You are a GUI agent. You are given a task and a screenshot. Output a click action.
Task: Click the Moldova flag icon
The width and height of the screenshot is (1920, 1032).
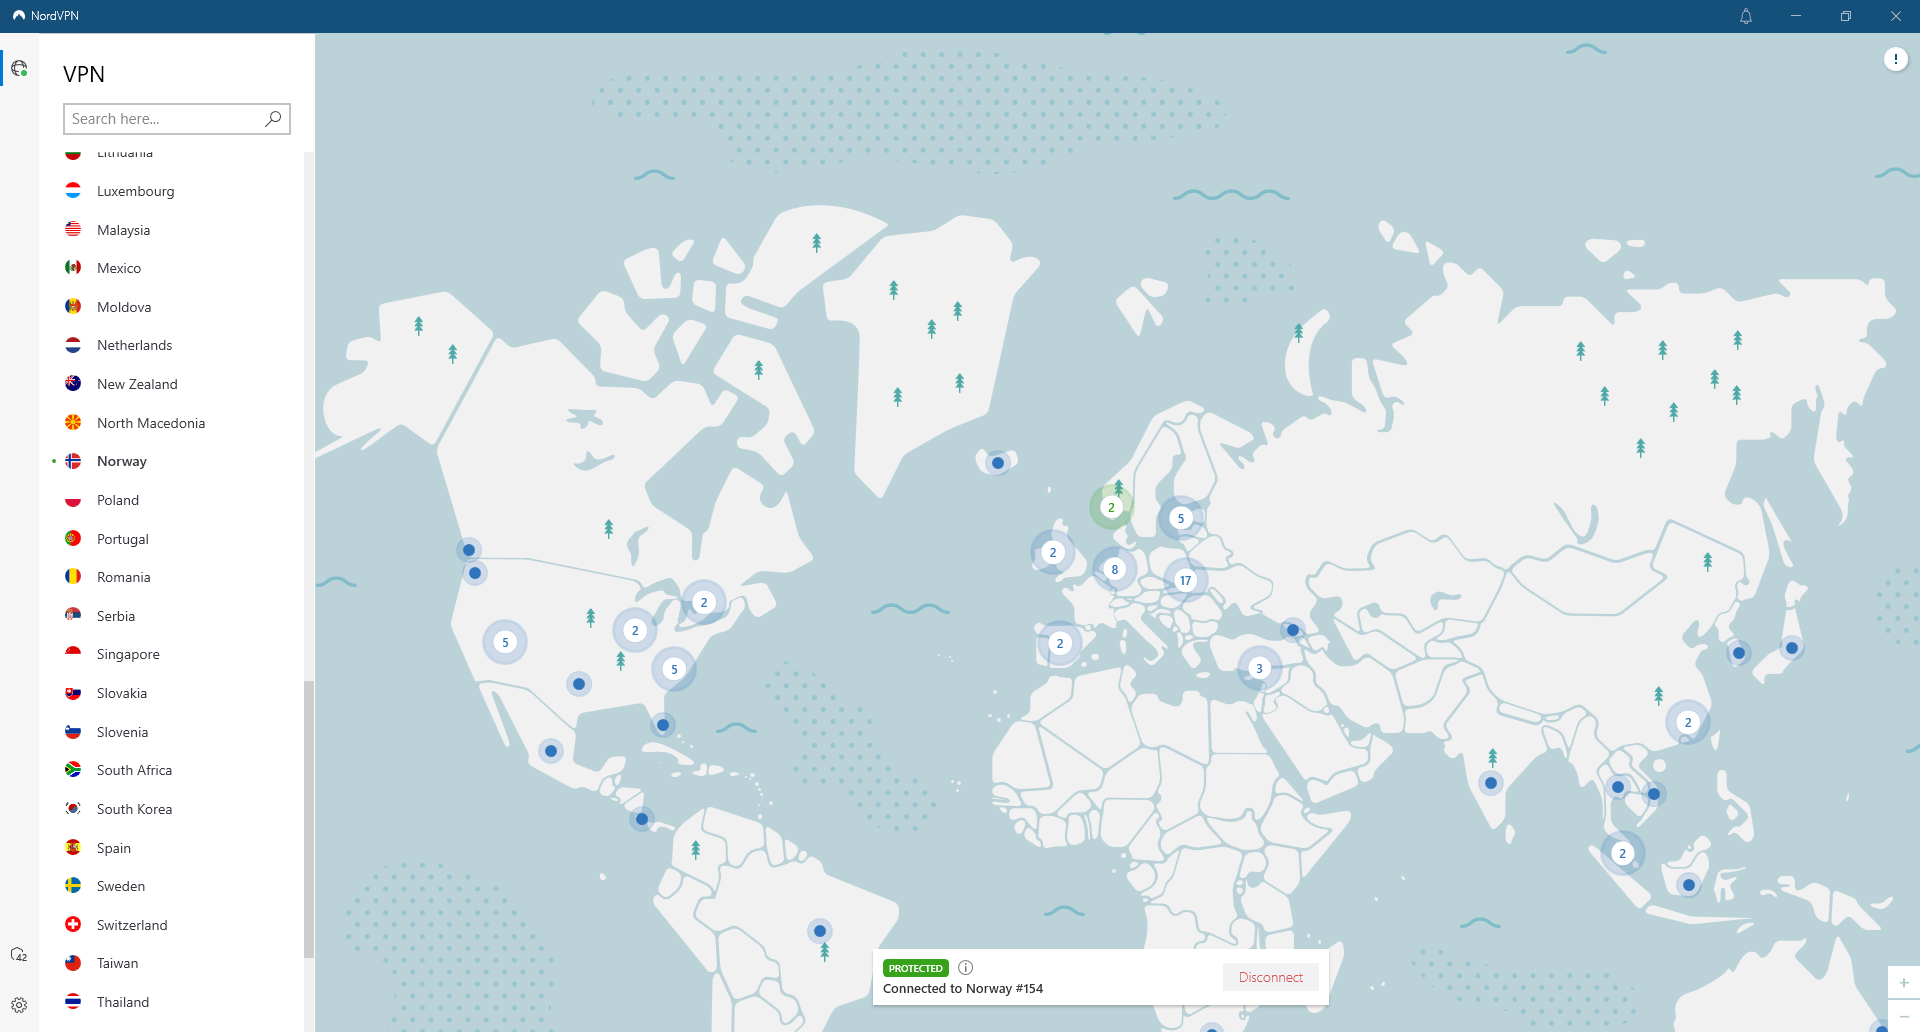(x=73, y=306)
